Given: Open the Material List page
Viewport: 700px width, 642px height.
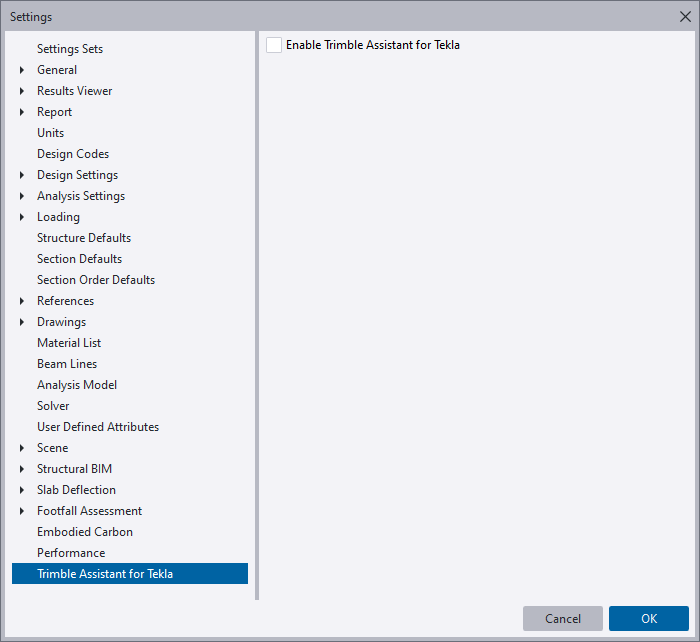Looking at the screenshot, I should 69,343.
